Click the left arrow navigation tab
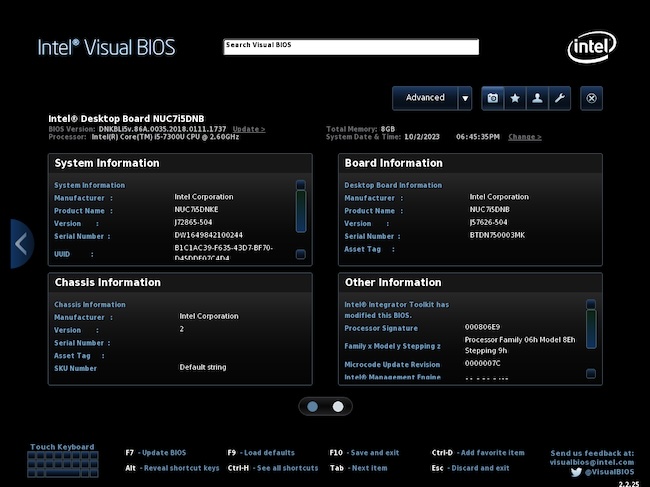This screenshot has width=650, height=487. [22, 244]
